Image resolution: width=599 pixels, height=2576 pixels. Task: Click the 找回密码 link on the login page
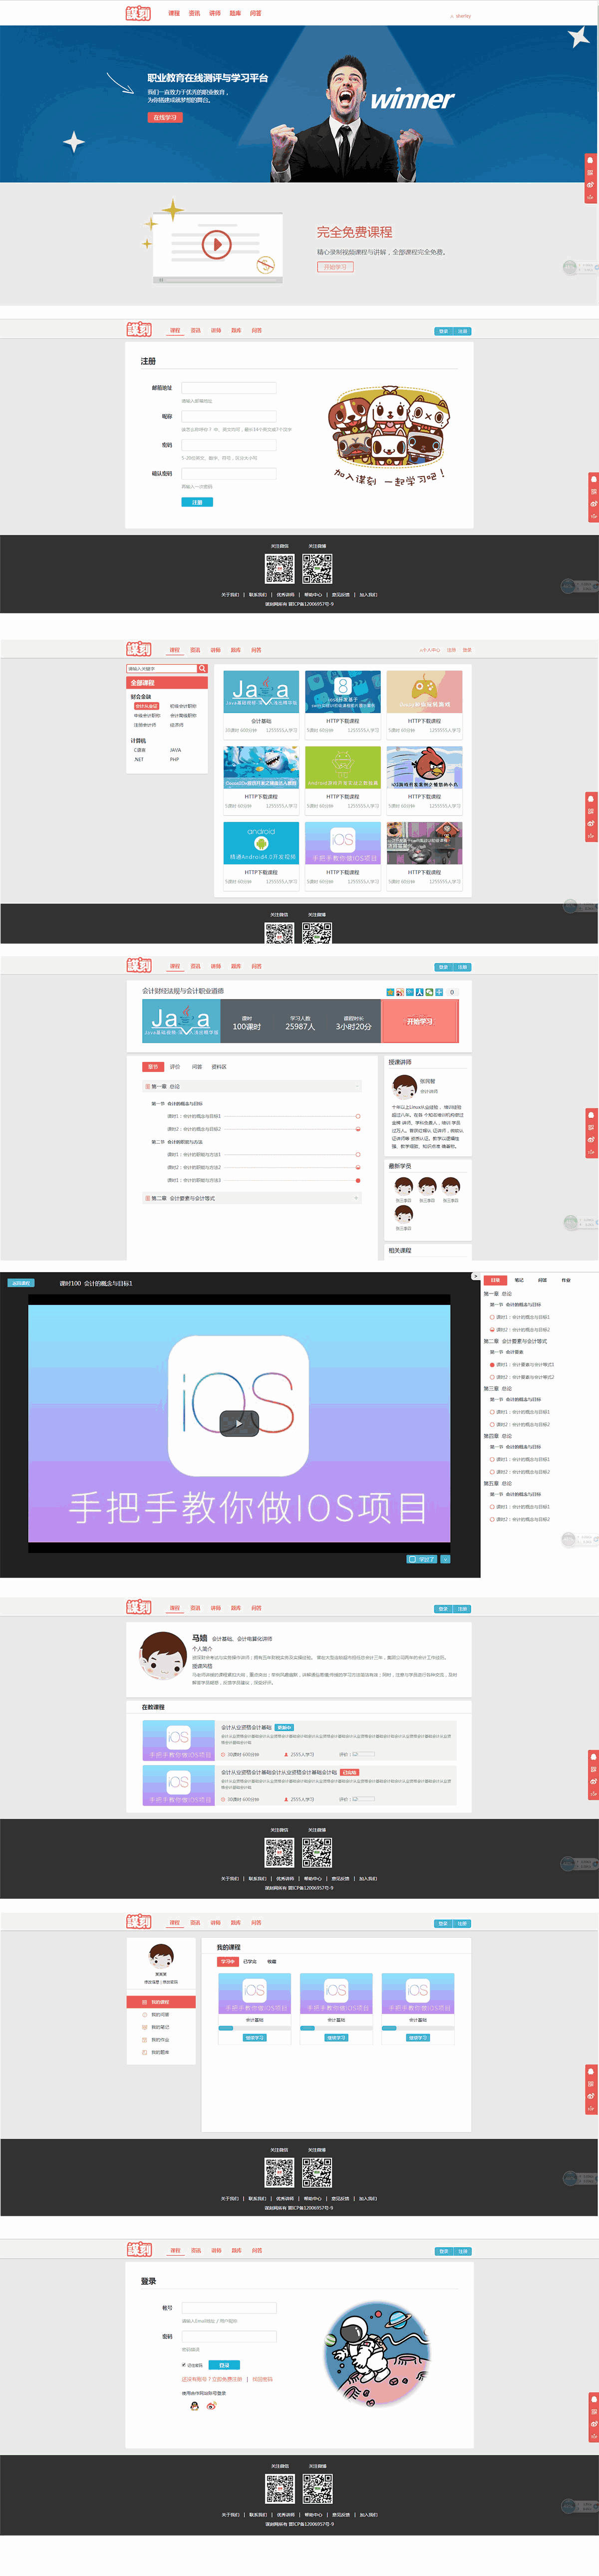[x=262, y=2380]
